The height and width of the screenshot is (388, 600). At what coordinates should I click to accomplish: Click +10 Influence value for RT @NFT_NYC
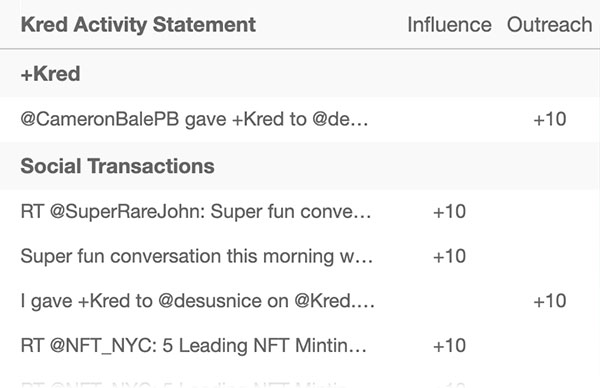coord(449,346)
